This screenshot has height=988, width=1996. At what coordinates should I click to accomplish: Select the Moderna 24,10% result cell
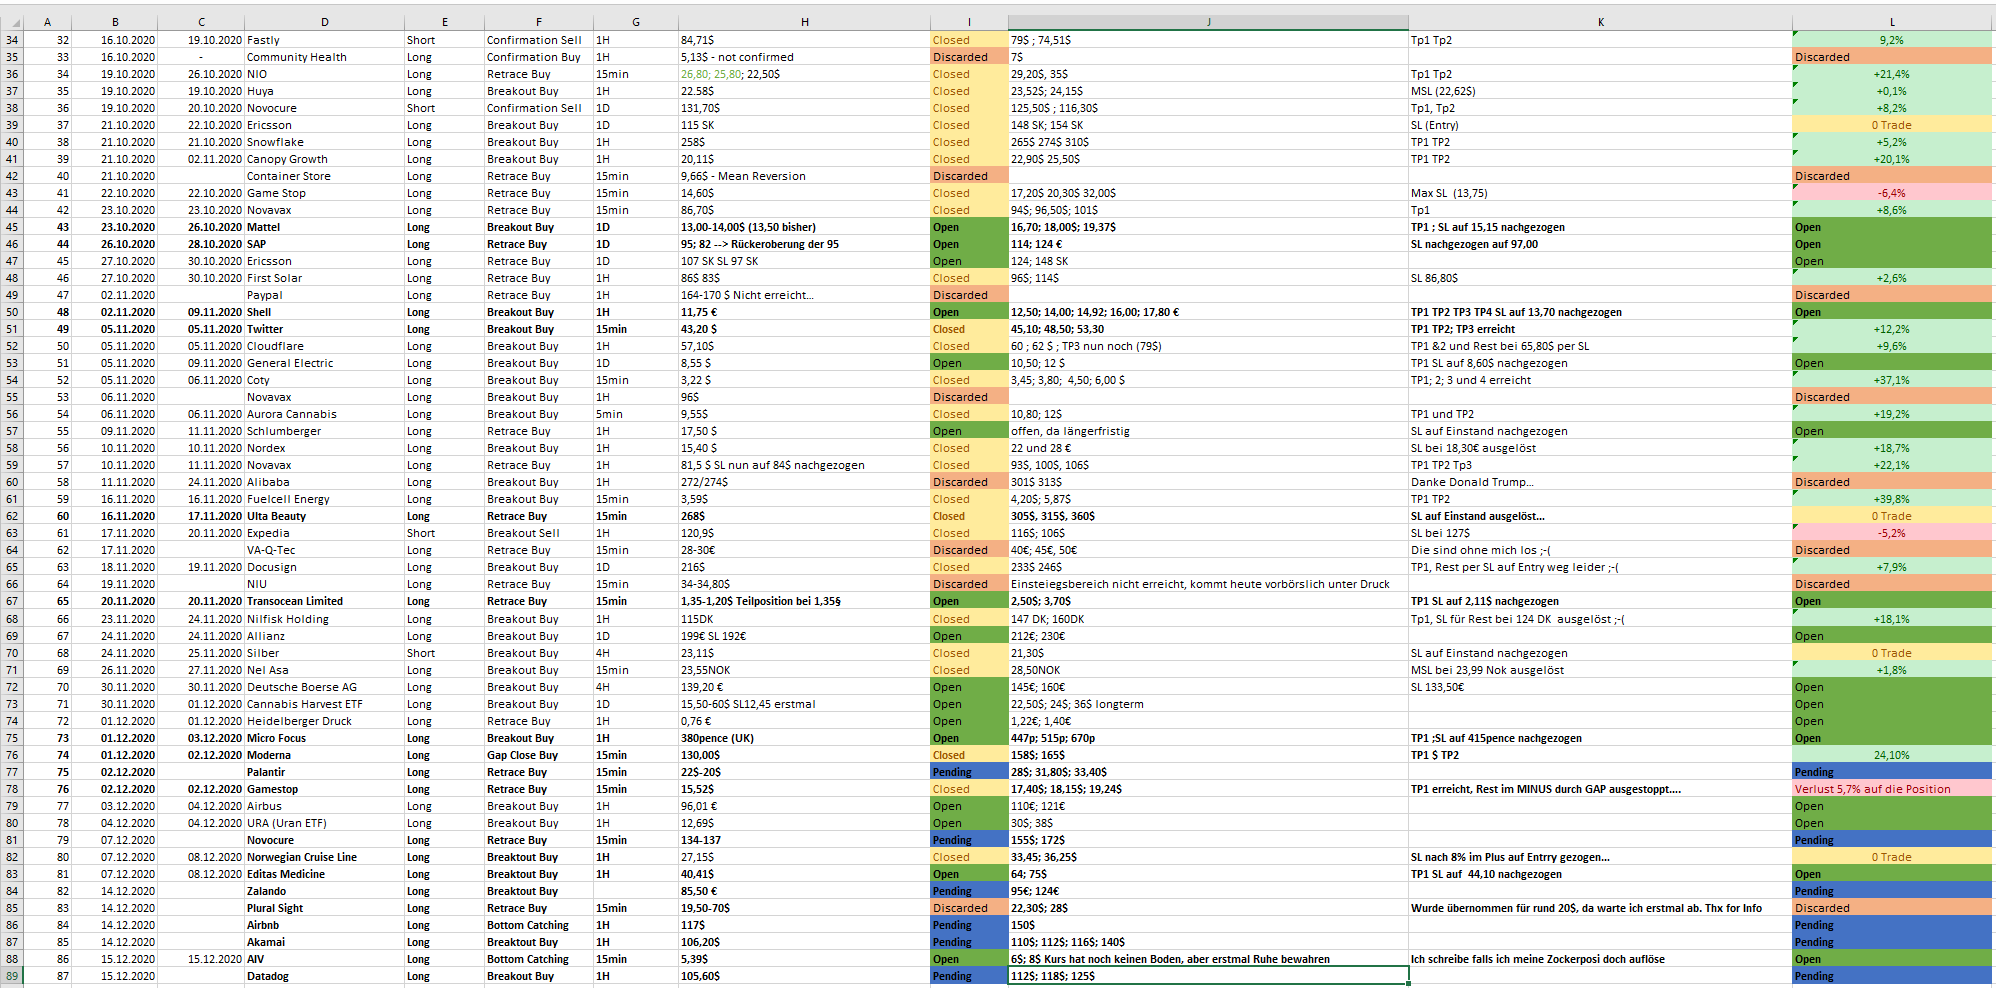[1890, 755]
